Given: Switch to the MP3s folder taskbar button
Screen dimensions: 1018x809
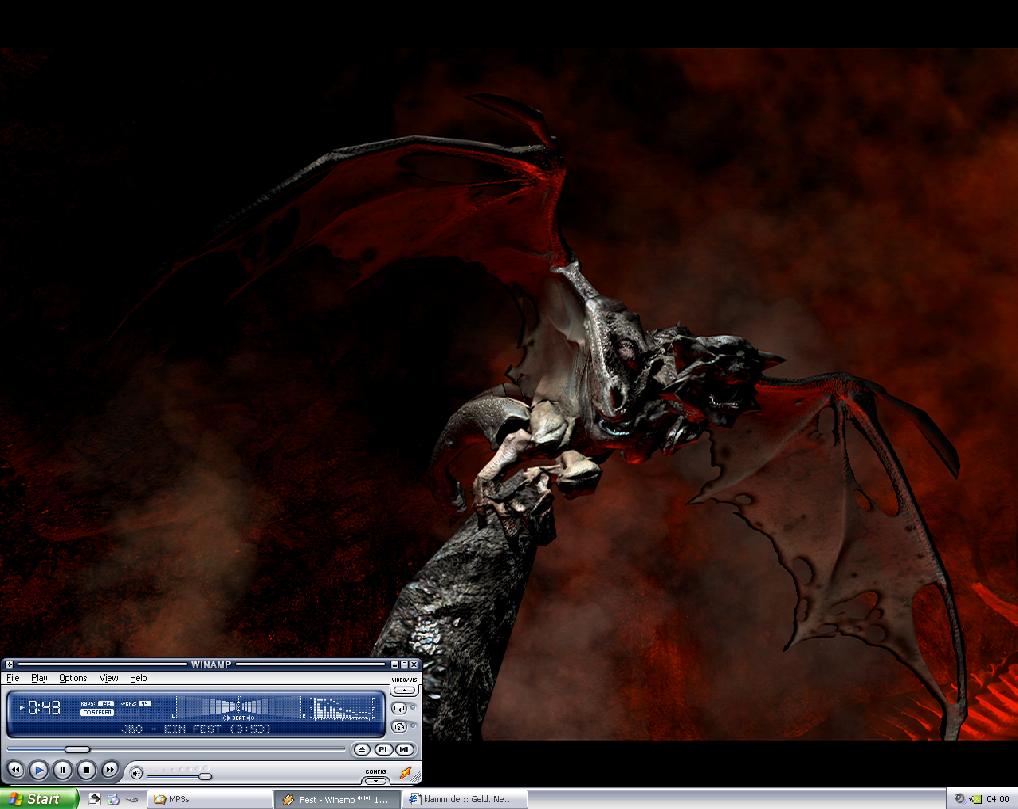Looking at the screenshot, I should pyautogui.click(x=210, y=799).
